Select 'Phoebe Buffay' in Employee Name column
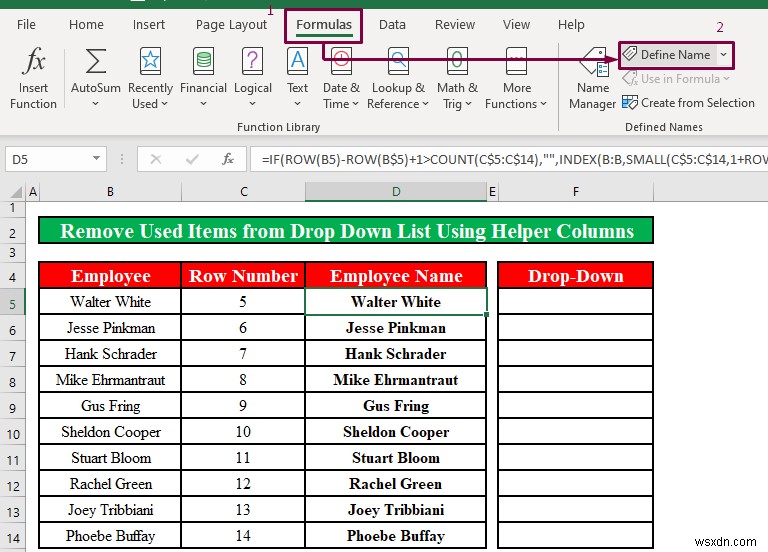The height and width of the screenshot is (552, 768). pyautogui.click(x=396, y=535)
